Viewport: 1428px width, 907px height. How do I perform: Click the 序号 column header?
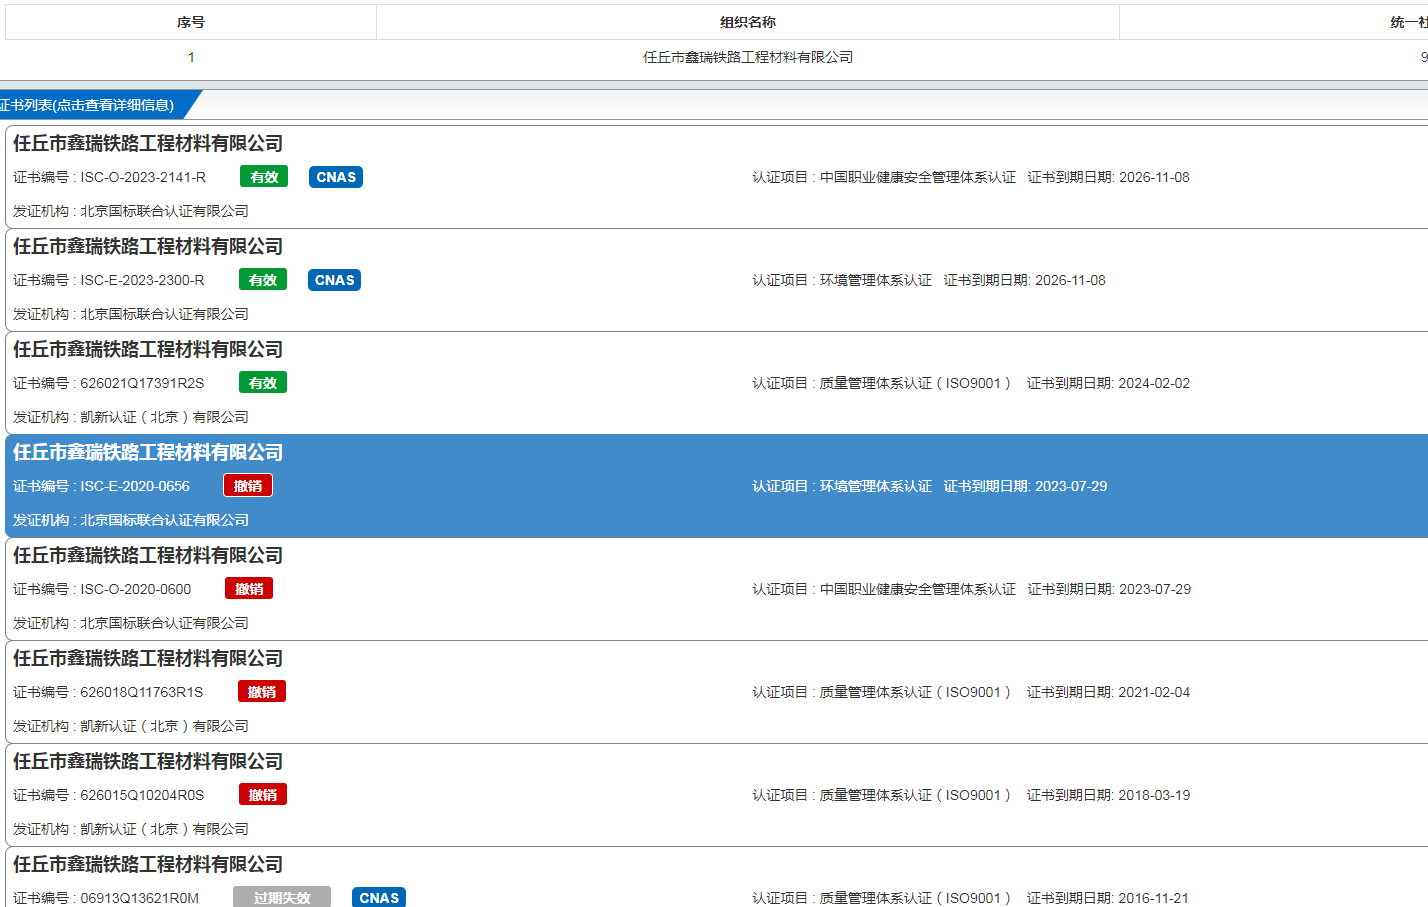click(x=191, y=22)
